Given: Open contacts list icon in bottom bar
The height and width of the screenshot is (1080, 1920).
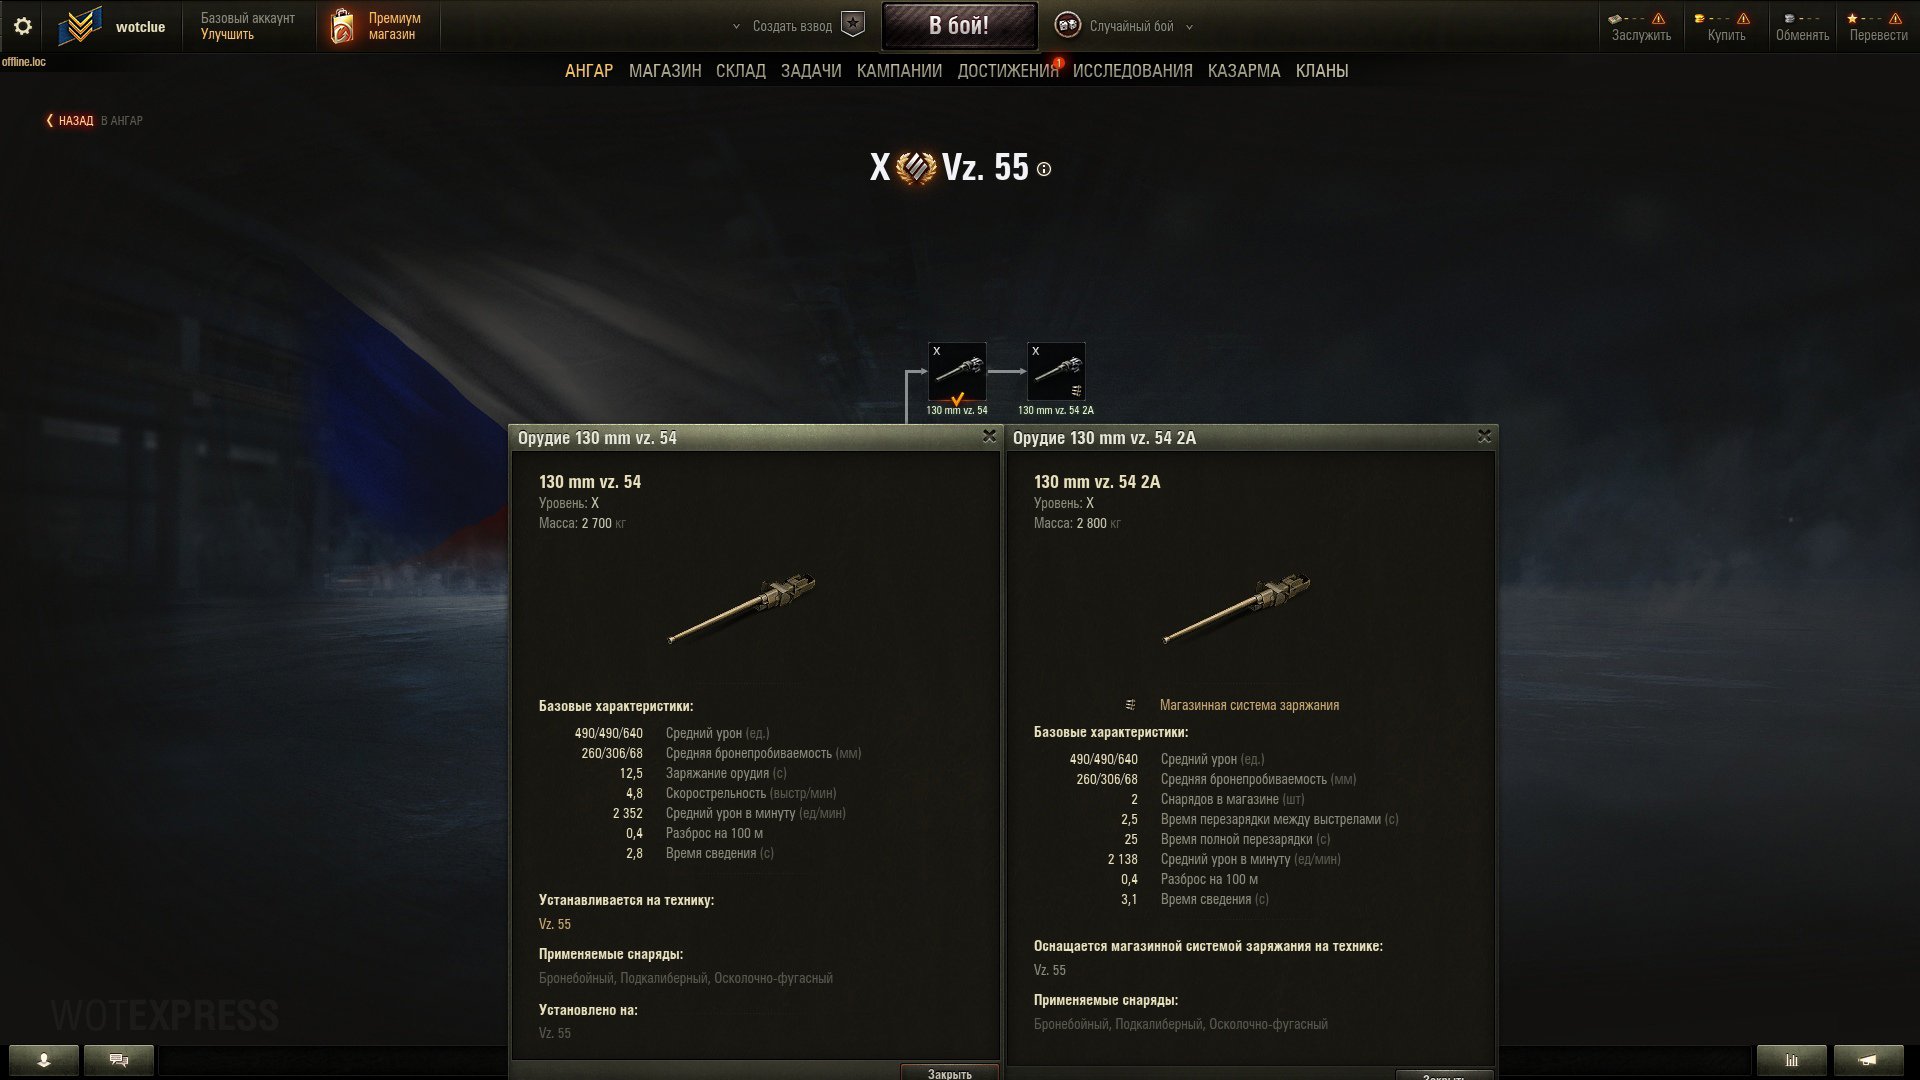Looking at the screenshot, I should coord(43,1060).
